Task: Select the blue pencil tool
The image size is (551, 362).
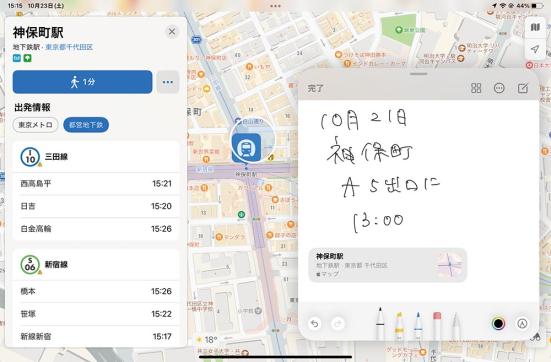Action: pos(418,325)
